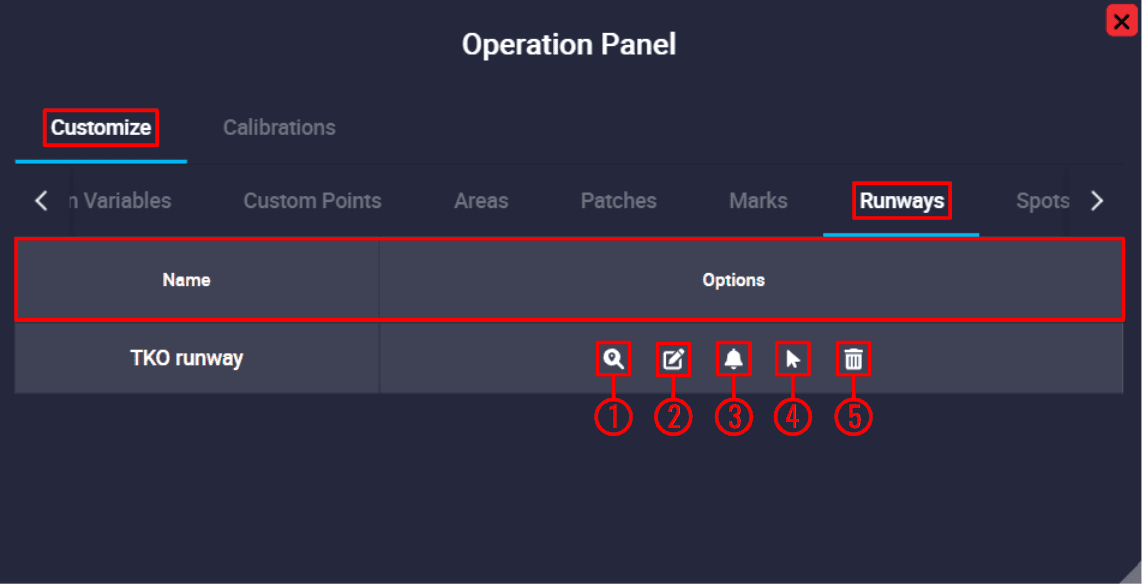Go to the Custom Points tab
This screenshot has height=586, width=1142.
[x=312, y=201]
